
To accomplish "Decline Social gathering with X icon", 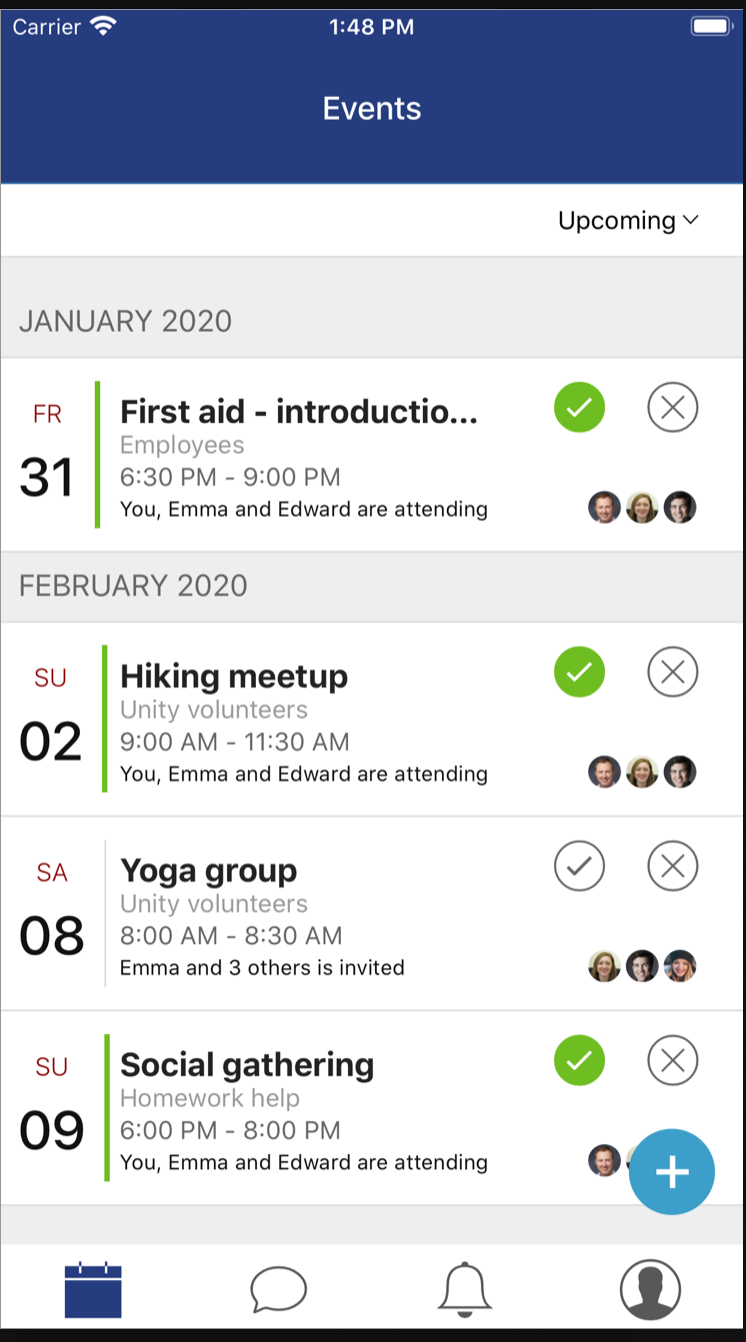I will 673,1060.
